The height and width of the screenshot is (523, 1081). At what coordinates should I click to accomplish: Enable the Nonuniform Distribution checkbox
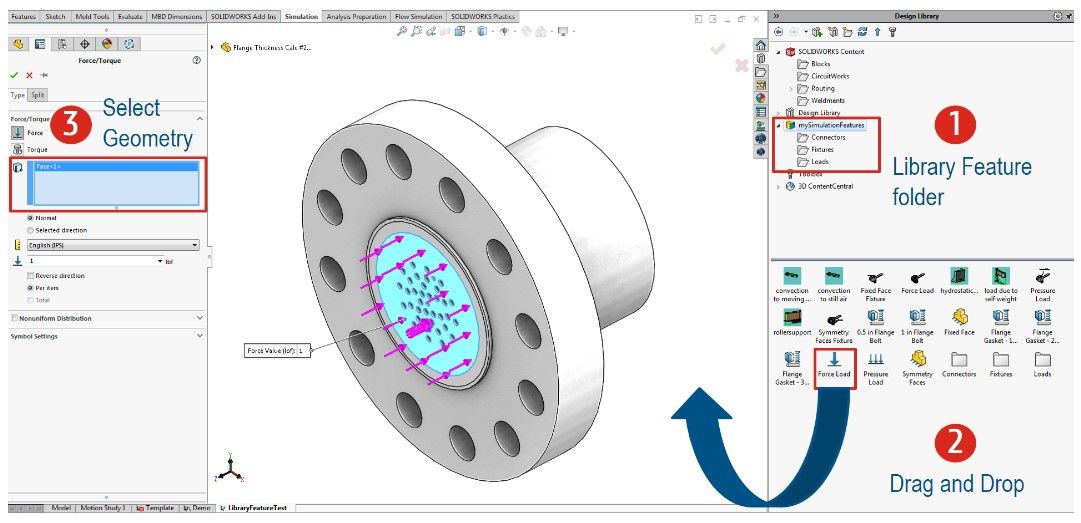pyautogui.click(x=14, y=318)
